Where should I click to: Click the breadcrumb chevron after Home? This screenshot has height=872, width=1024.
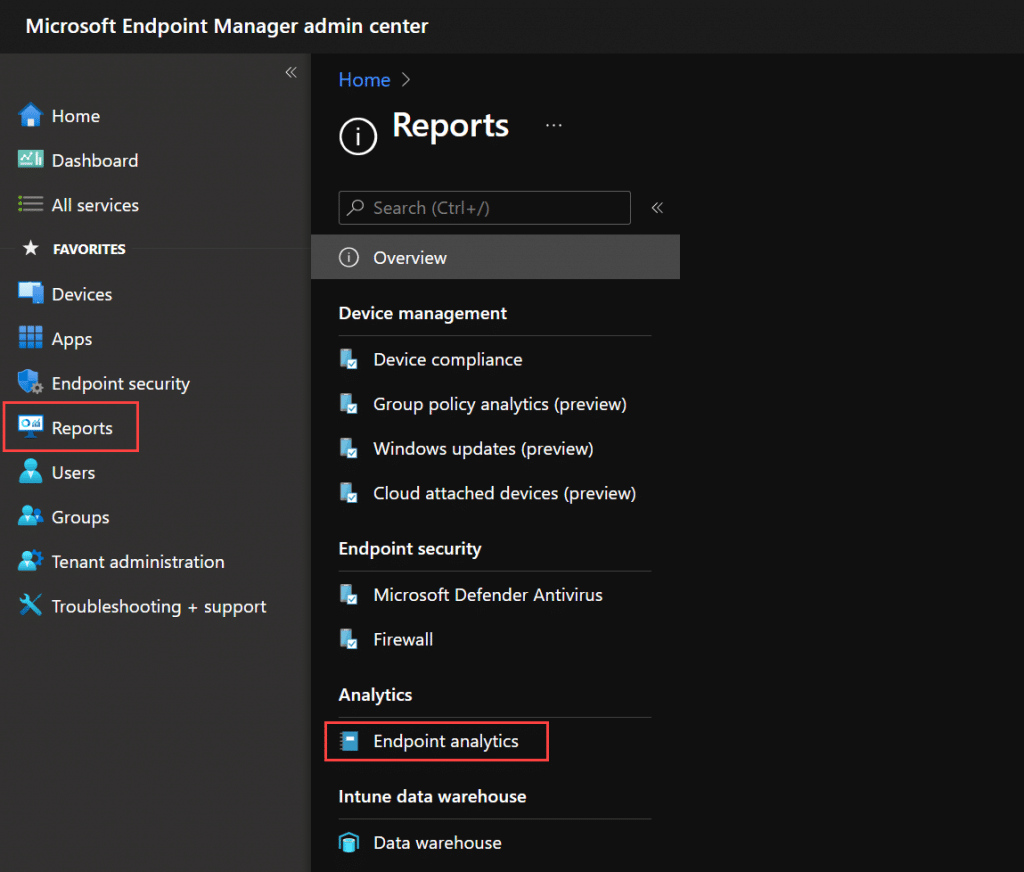tap(406, 80)
